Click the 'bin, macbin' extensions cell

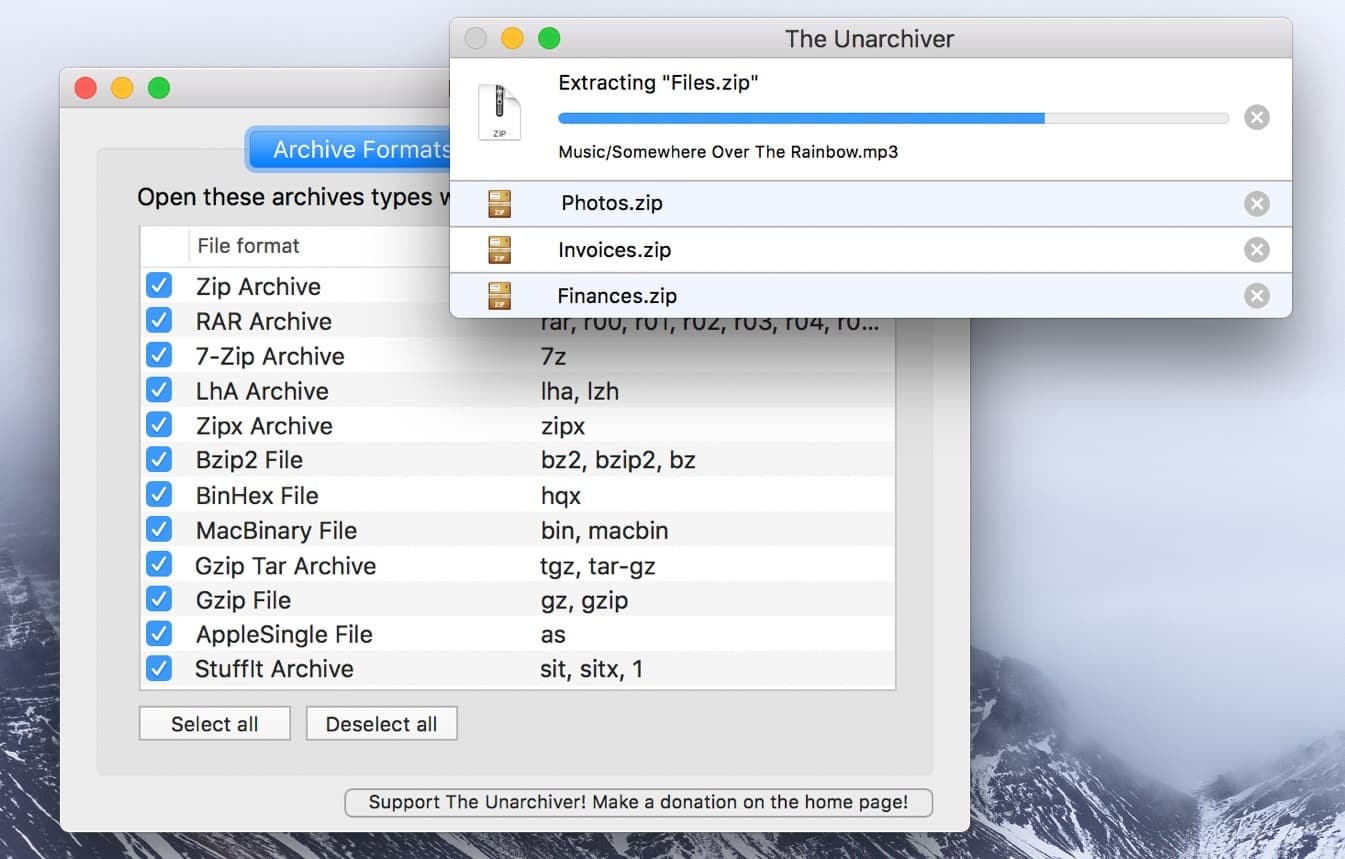(604, 530)
